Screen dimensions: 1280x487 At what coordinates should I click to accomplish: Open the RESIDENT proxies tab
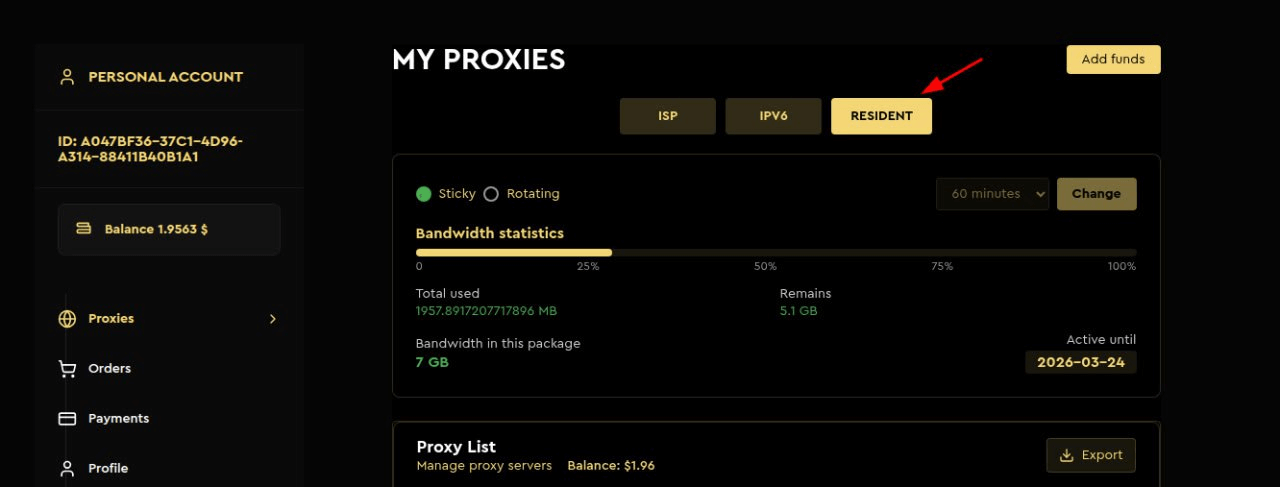coord(881,116)
